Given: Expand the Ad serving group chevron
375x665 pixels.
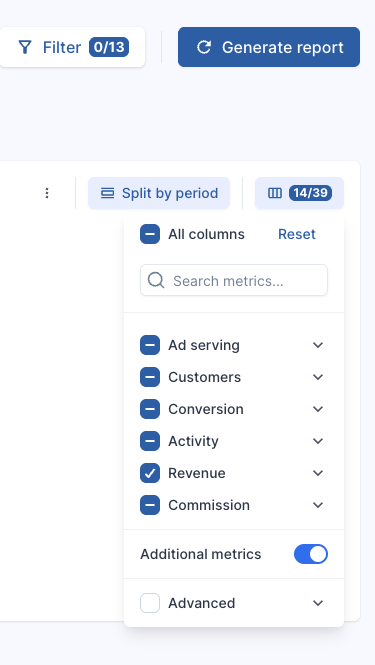Looking at the screenshot, I should 318,345.
